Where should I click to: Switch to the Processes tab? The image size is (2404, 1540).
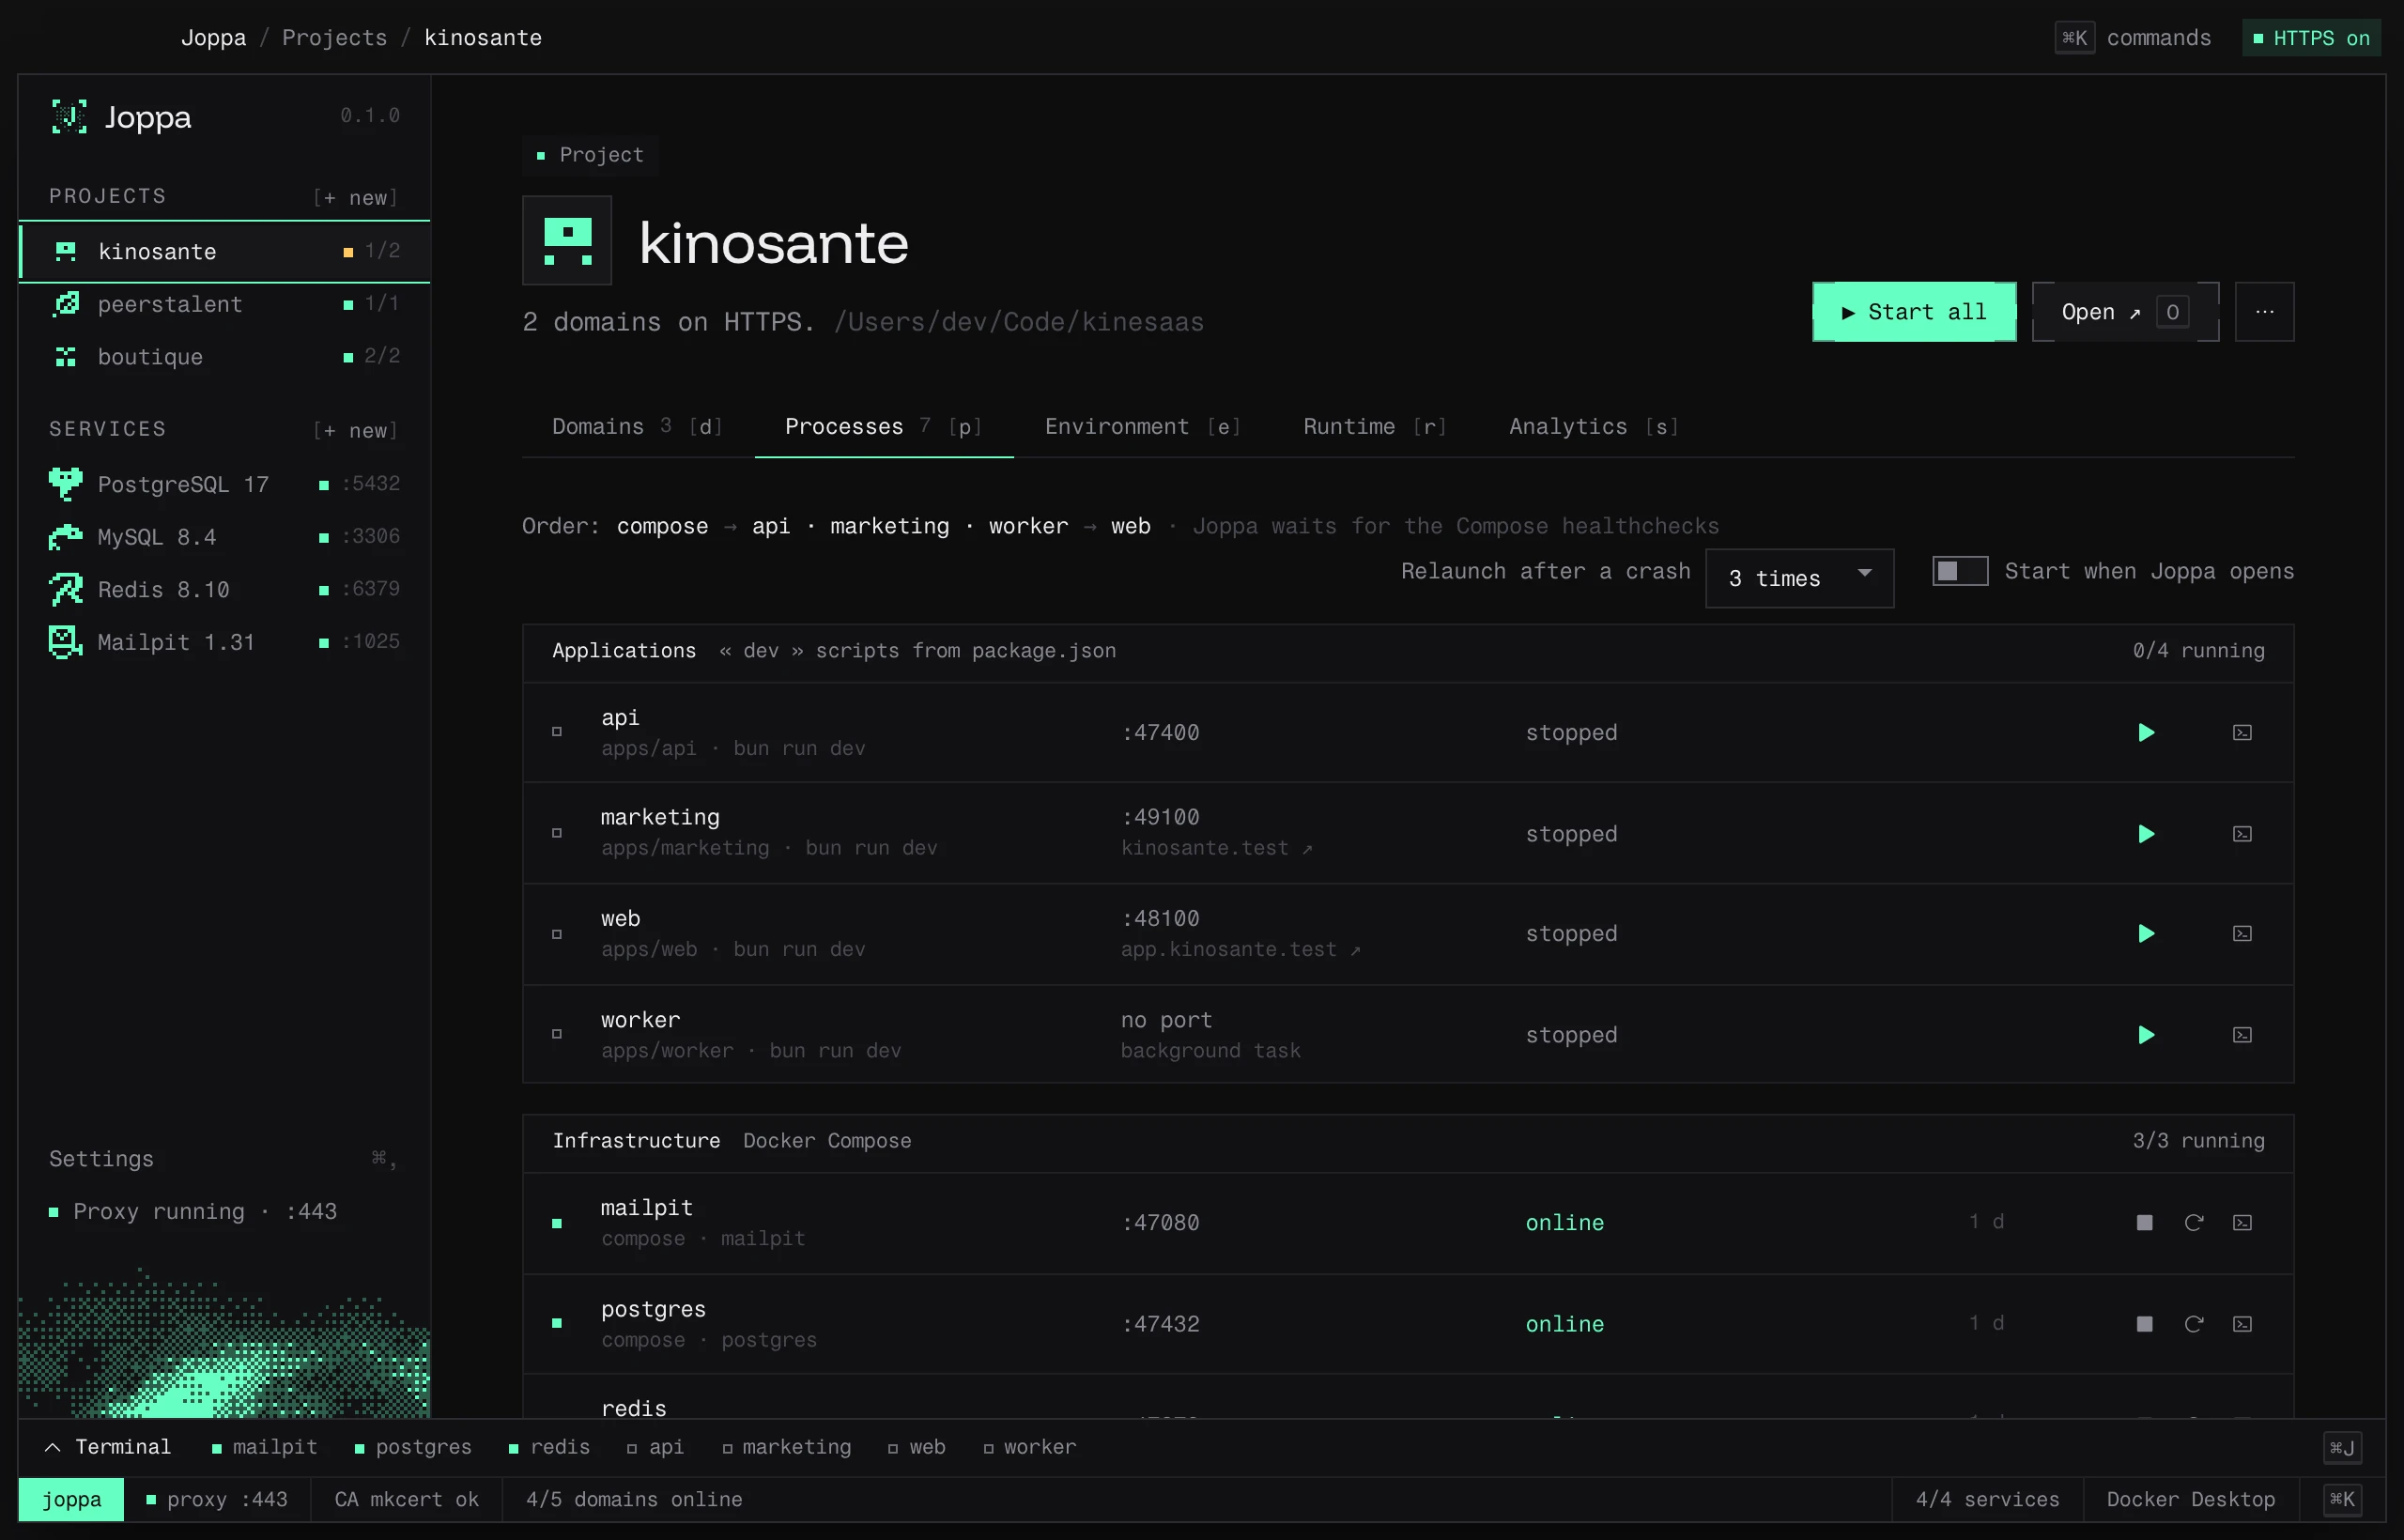(x=883, y=427)
